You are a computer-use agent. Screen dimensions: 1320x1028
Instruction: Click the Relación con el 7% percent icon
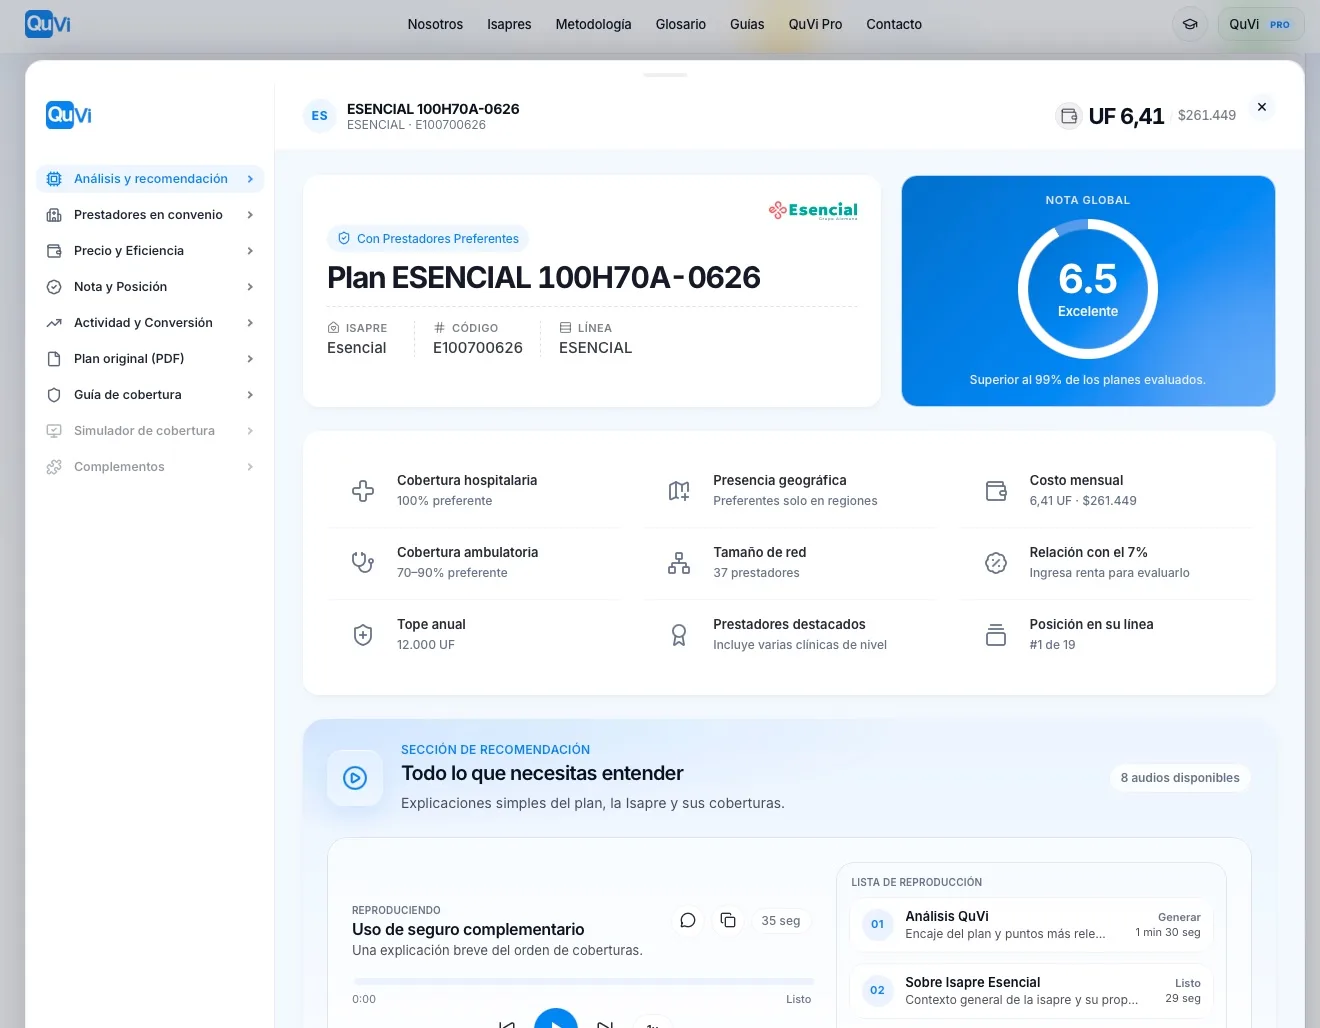click(x=996, y=562)
